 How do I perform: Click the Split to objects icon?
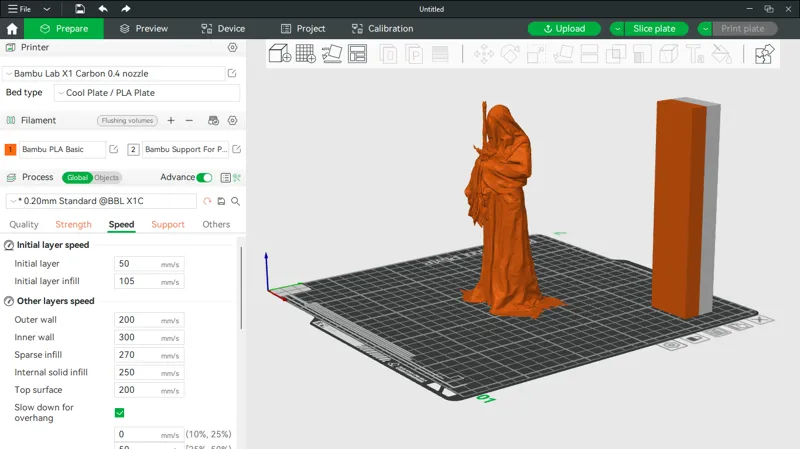tap(388, 54)
